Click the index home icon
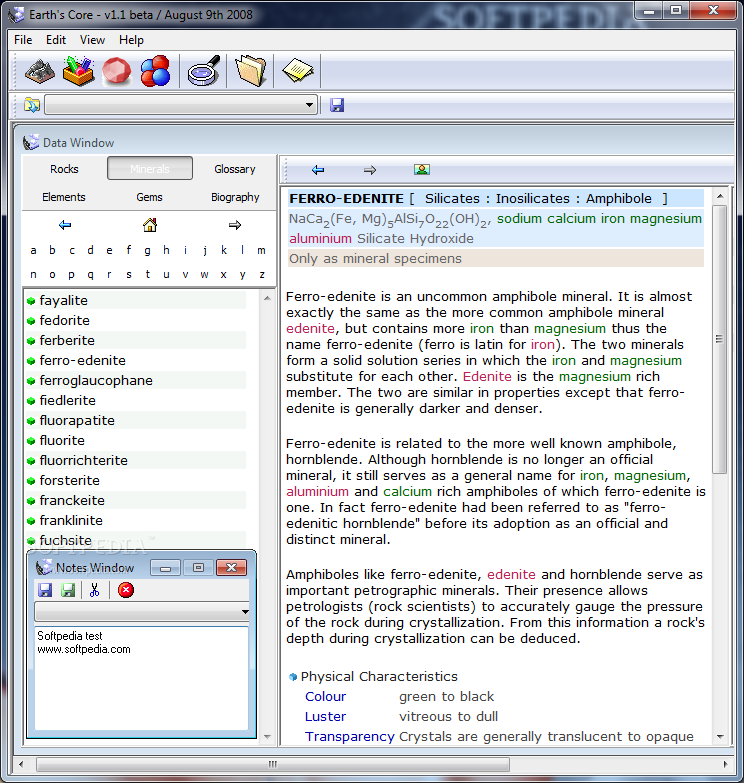Viewport: 744px width, 783px height. point(150,225)
